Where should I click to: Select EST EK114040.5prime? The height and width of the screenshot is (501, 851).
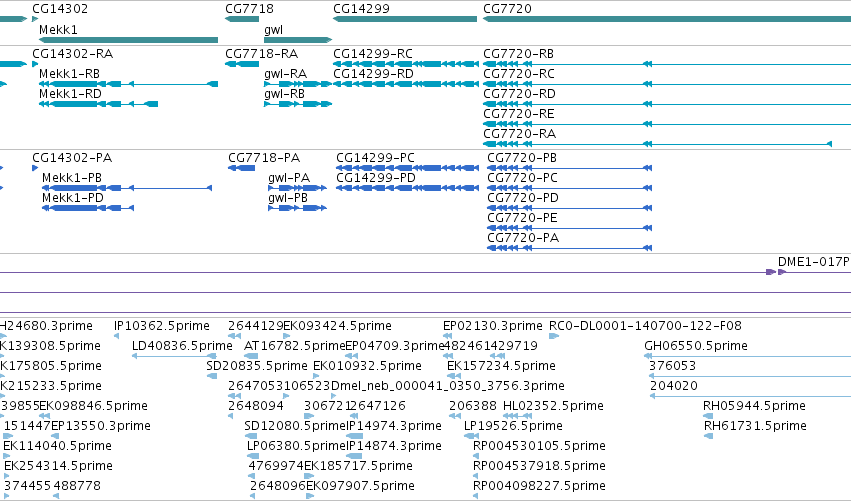pyautogui.click(x=58, y=446)
